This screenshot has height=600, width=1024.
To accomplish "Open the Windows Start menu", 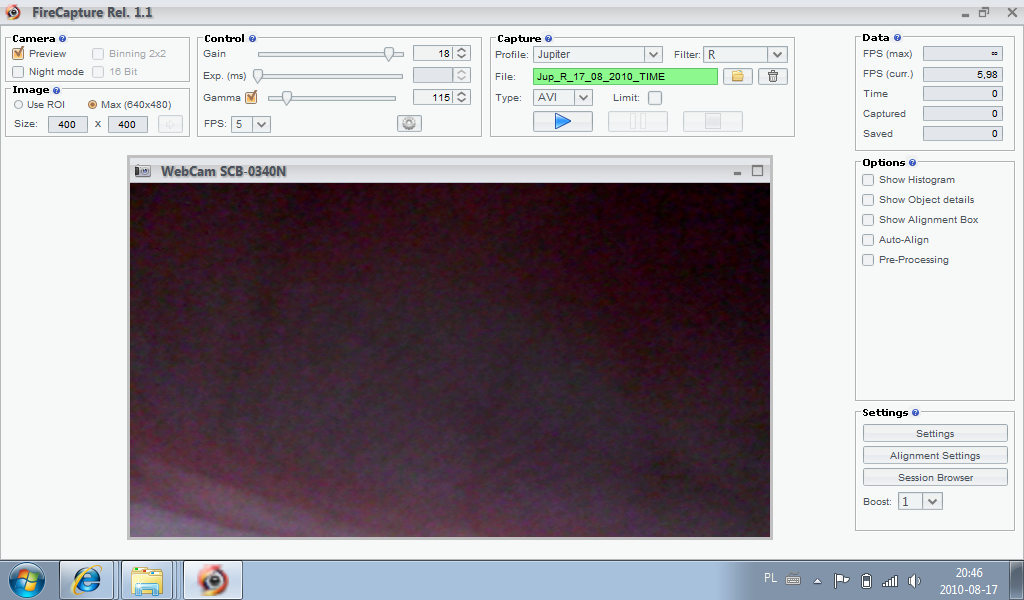I will coord(27,580).
